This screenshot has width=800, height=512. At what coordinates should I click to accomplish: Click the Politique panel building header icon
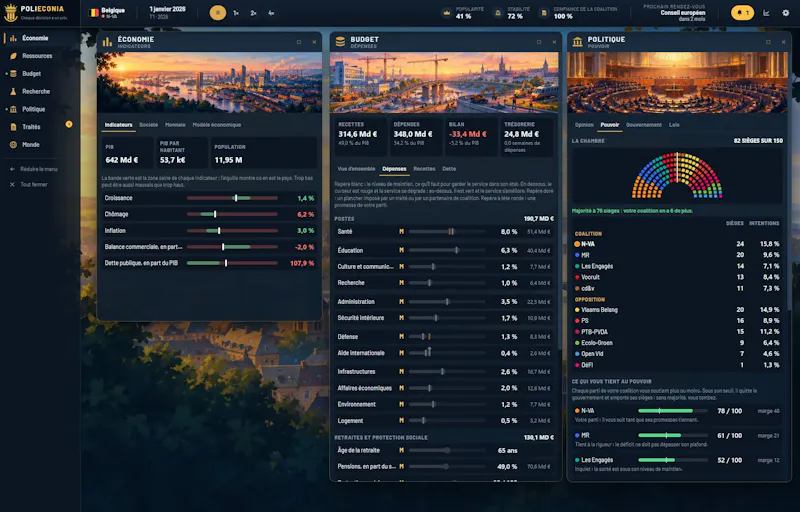(x=578, y=42)
